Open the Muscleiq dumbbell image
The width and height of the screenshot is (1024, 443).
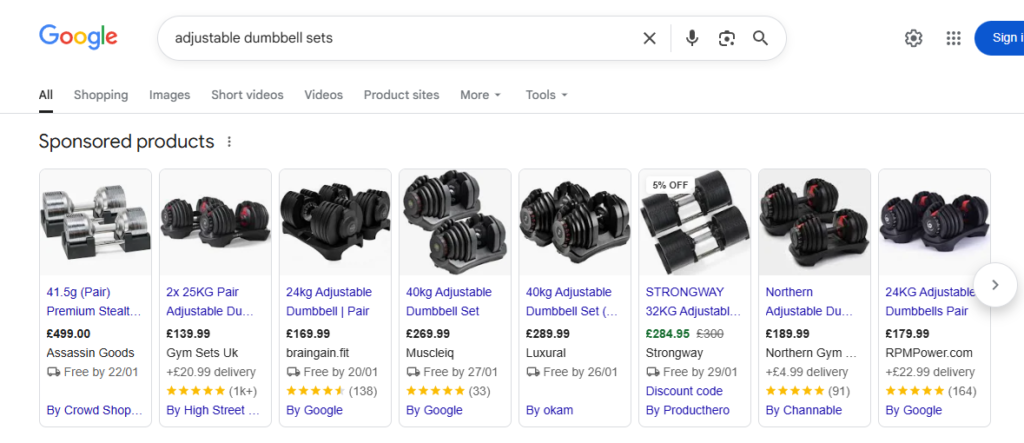[x=455, y=222]
